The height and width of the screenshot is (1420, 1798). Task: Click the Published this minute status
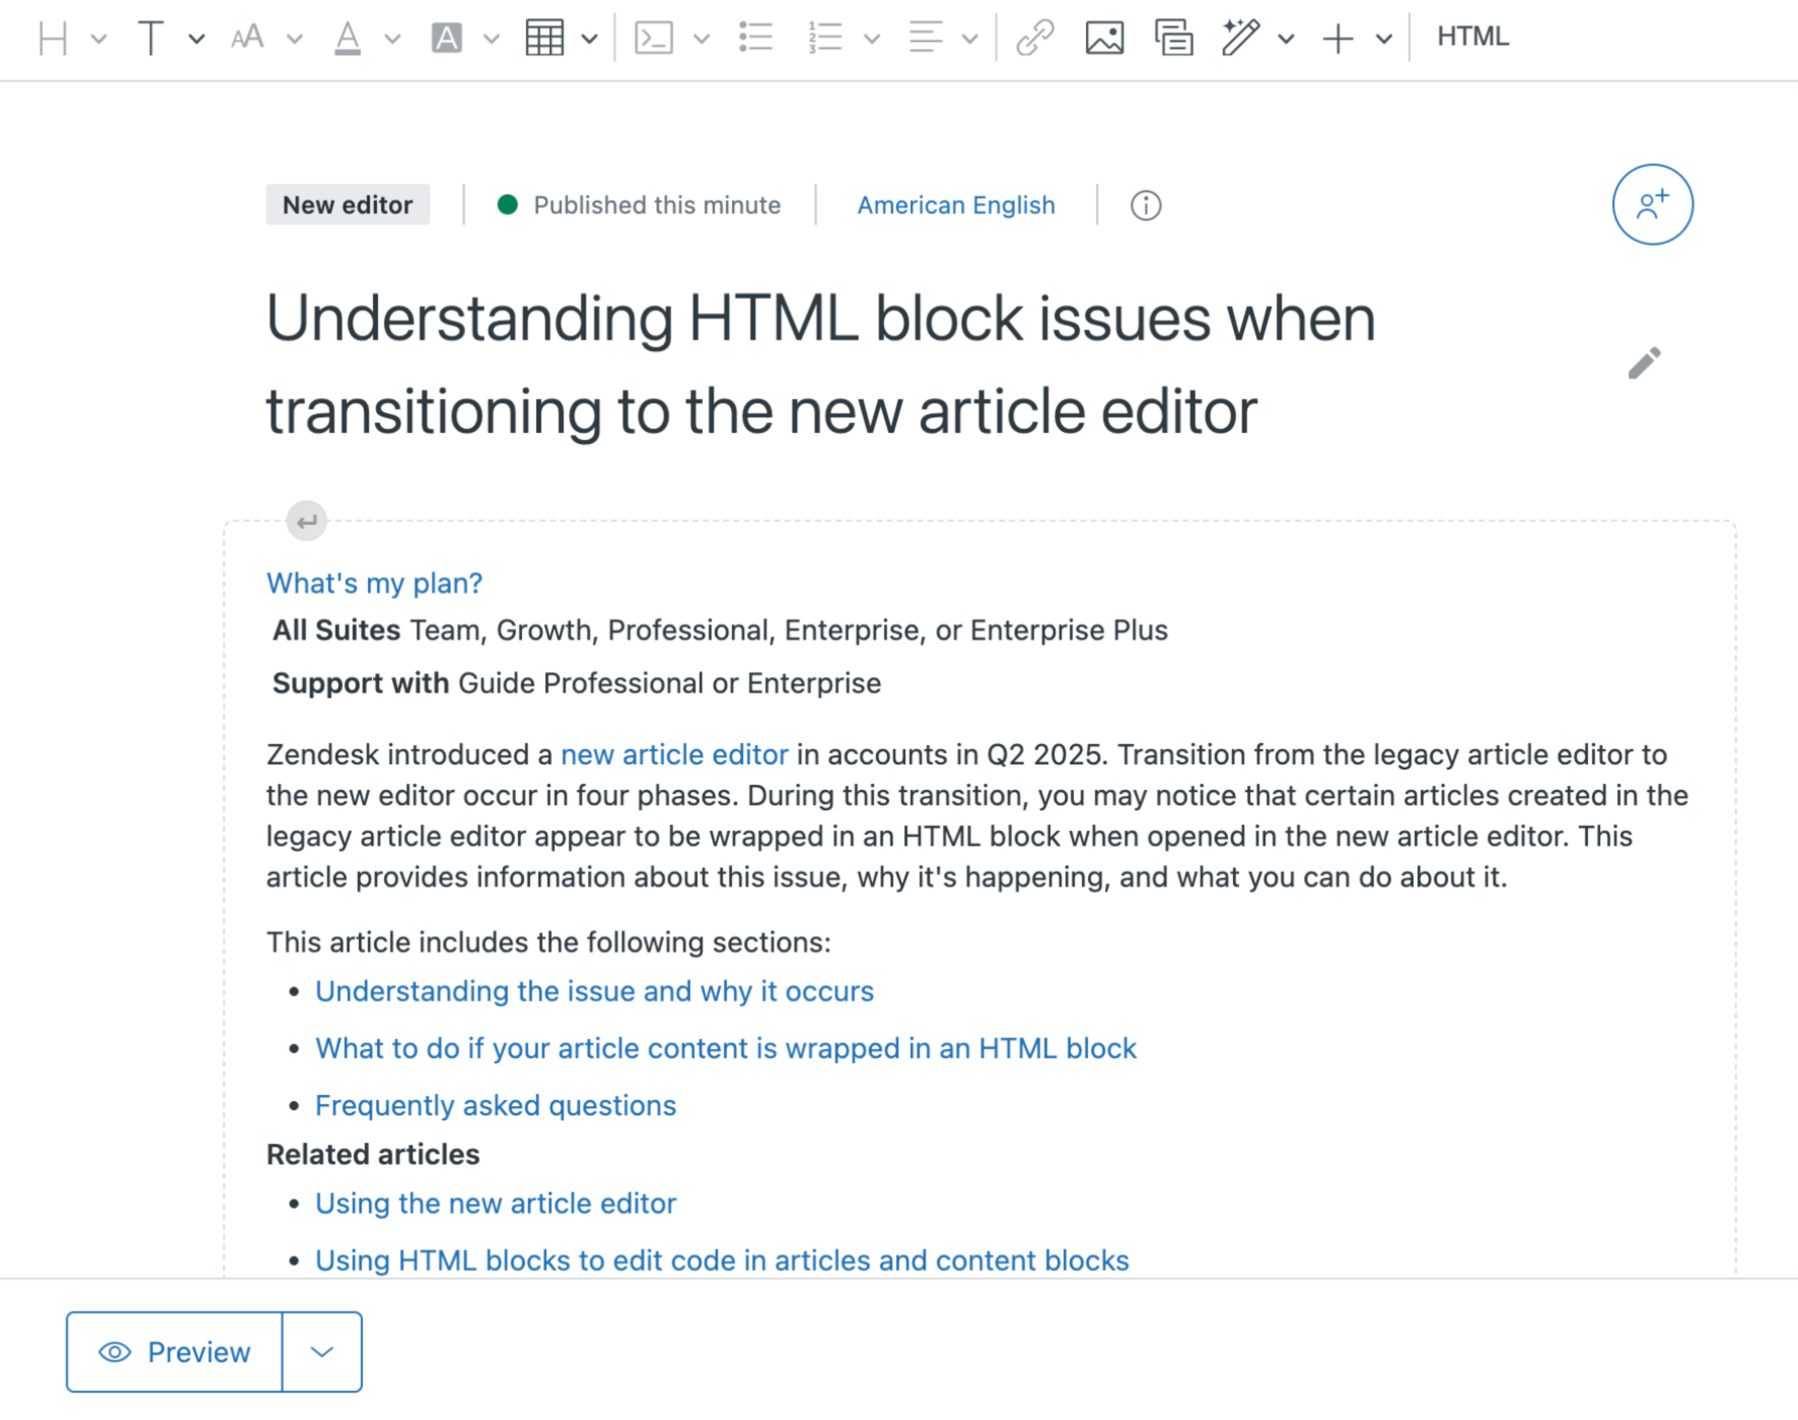(x=639, y=205)
